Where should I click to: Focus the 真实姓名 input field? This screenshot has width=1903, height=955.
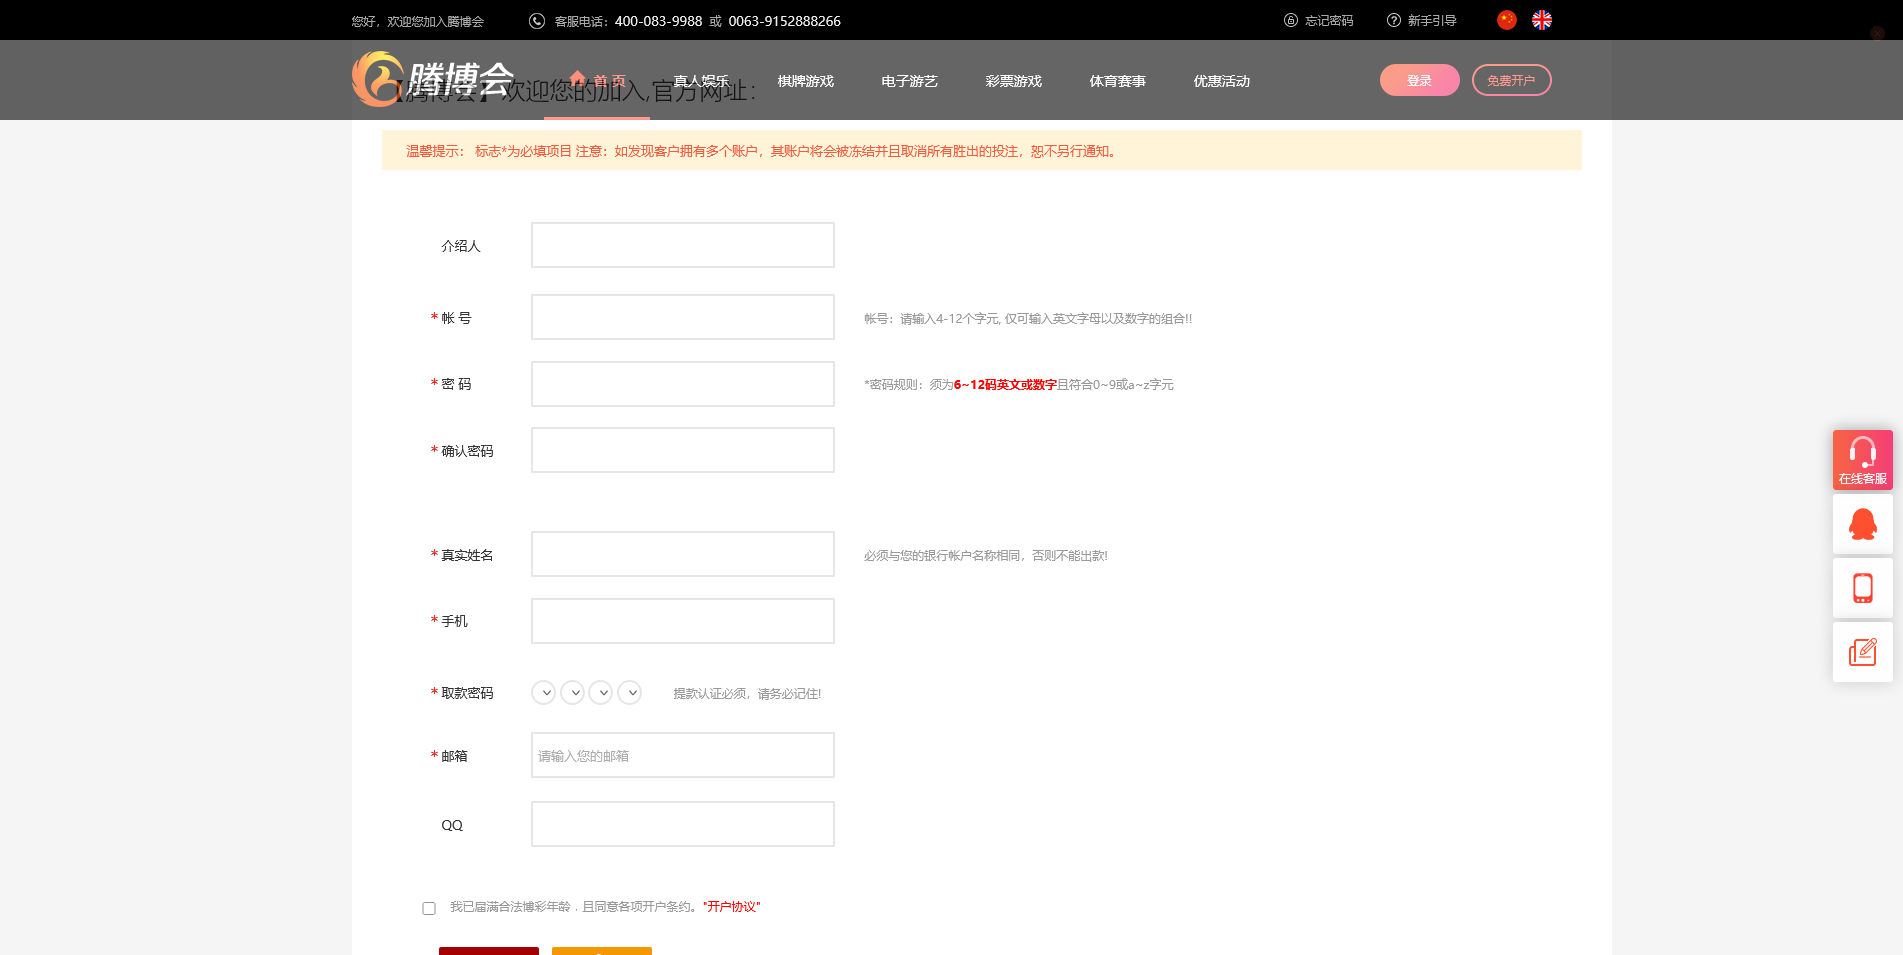683,554
